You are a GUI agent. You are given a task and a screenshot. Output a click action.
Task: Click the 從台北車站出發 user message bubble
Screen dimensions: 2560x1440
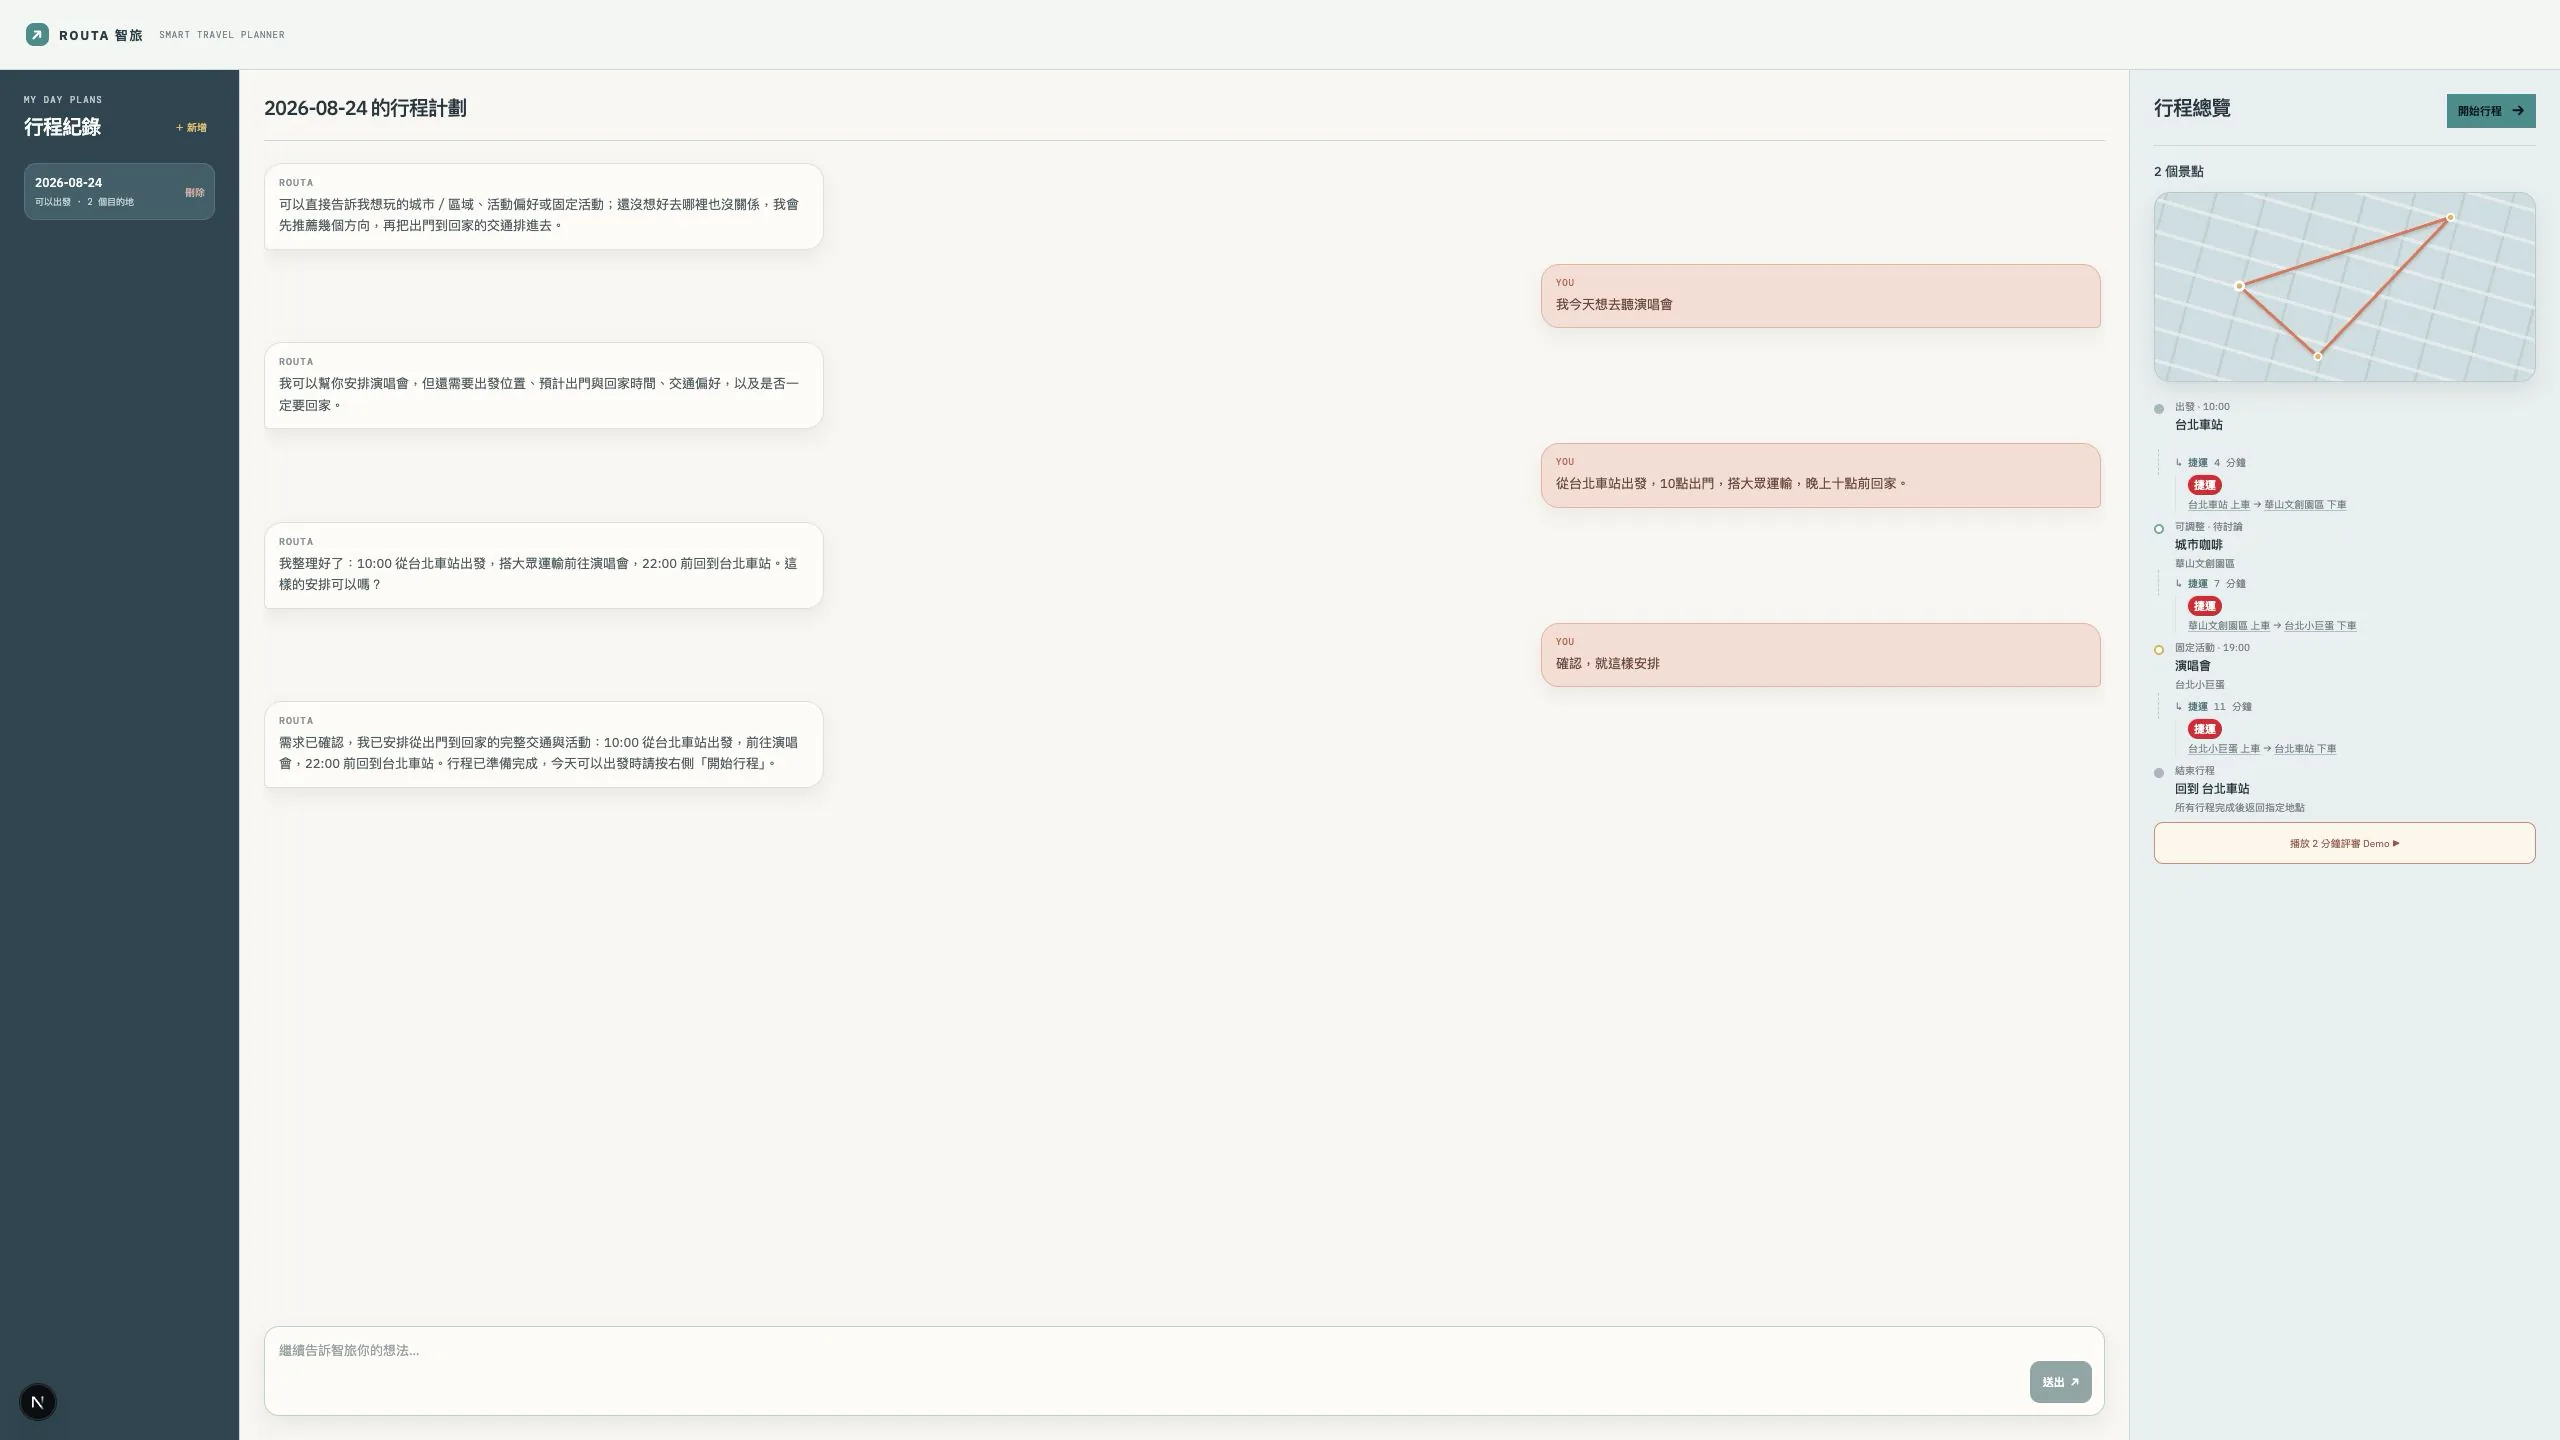click(x=1820, y=475)
